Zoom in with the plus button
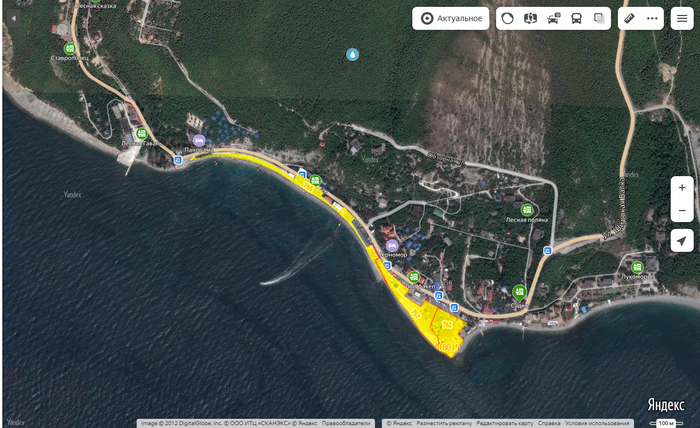700x428 pixels. 682,187
